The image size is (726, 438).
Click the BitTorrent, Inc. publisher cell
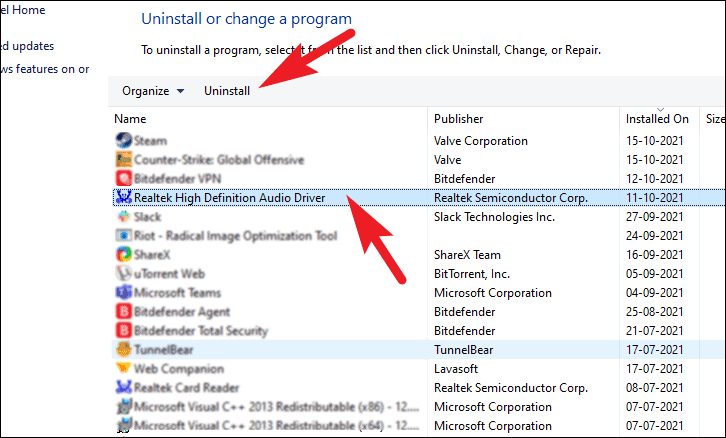pos(472,274)
